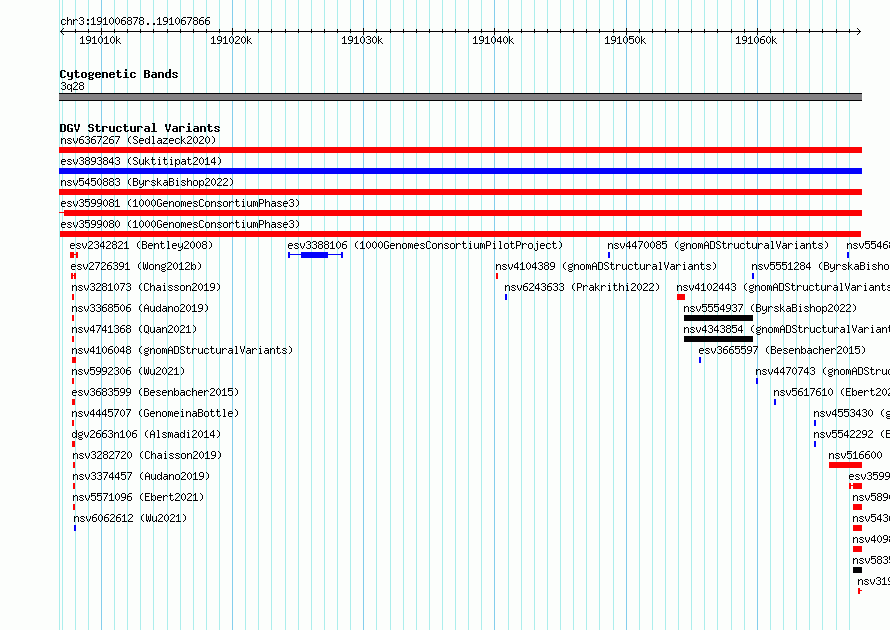Click the black bar under nsv4343854
Screen dimensions: 890x630
pos(718,339)
